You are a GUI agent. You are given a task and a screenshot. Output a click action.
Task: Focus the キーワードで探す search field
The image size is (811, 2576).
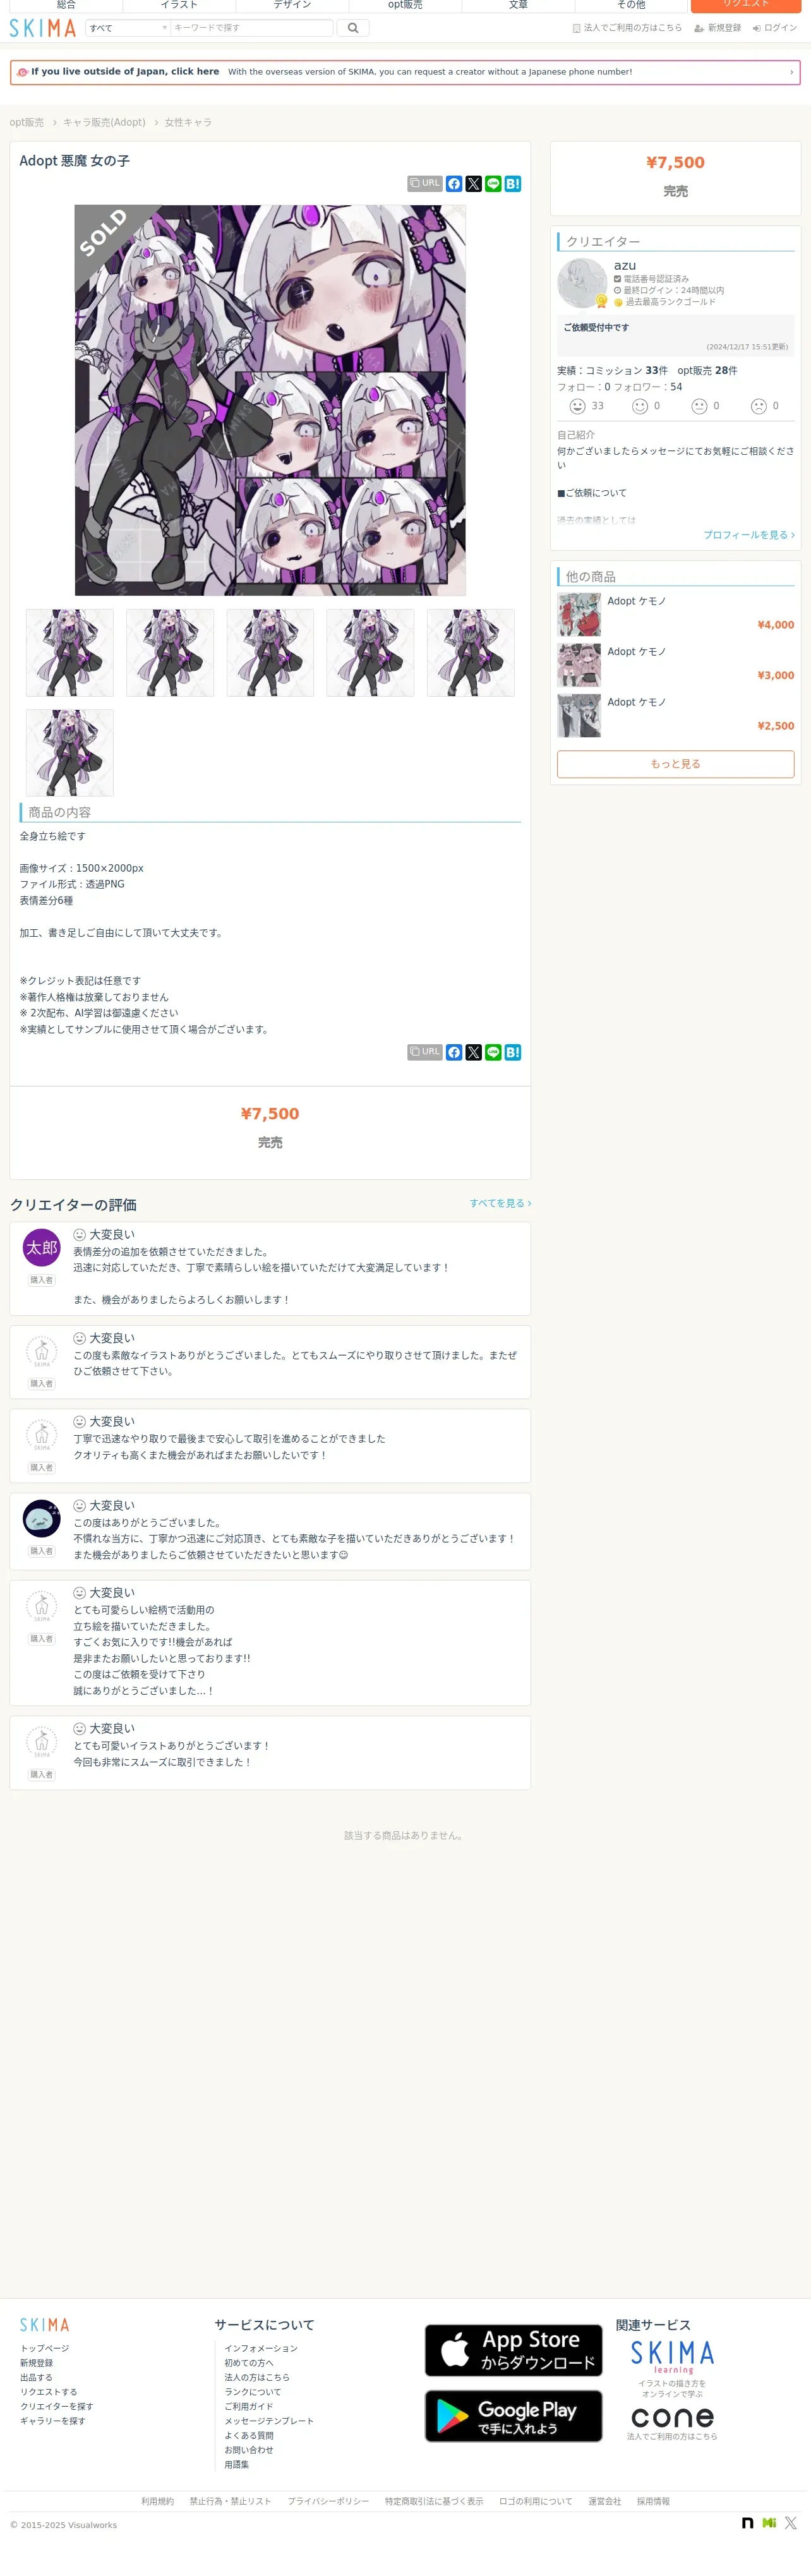(x=252, y=28)
